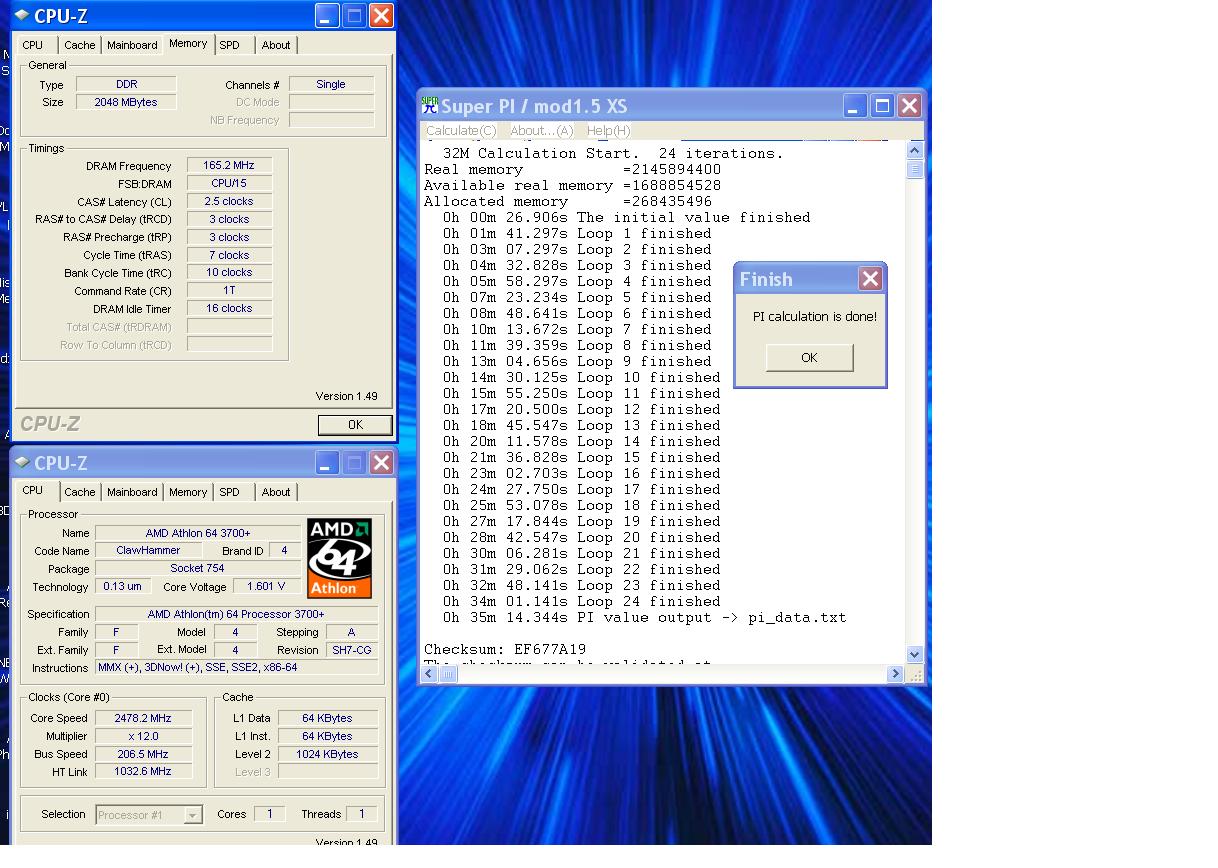
Task: Switch to CPU tab in upper CPU-Z window
Action: click(33, 45)
